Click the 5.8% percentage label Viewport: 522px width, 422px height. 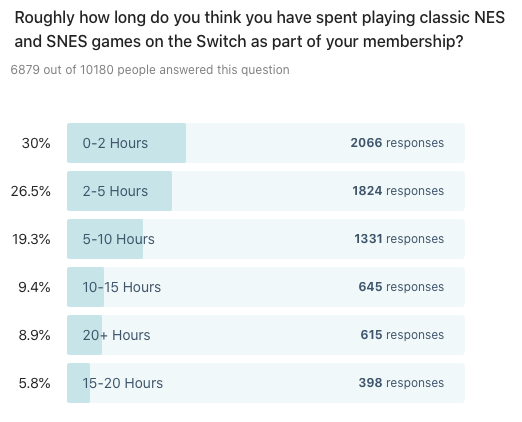click(x=34, y=383)
